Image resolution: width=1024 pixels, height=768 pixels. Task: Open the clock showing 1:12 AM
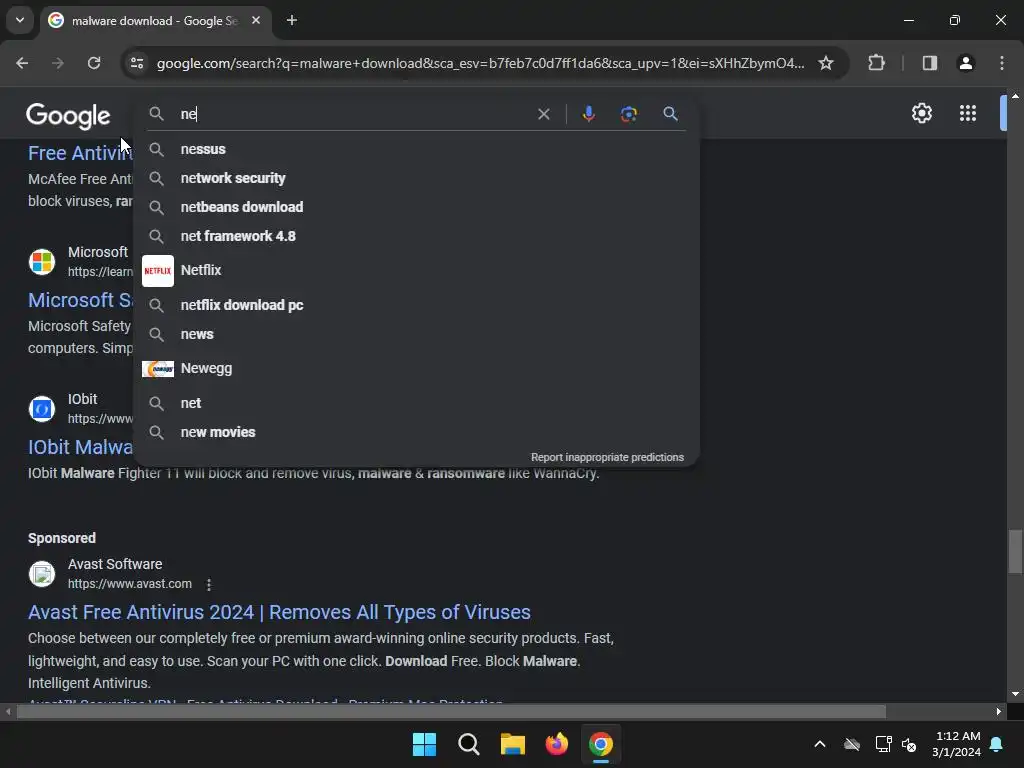point(957,744)
